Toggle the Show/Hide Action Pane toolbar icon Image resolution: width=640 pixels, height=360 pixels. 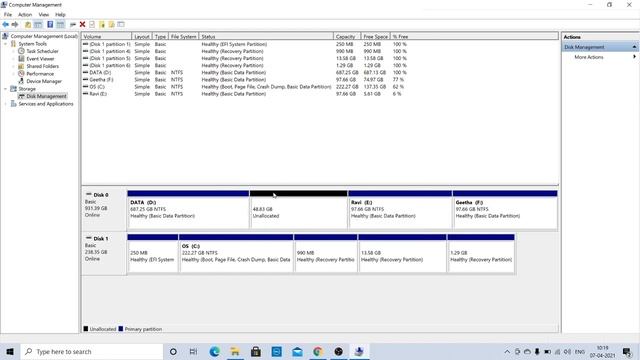tap(60, 24)
